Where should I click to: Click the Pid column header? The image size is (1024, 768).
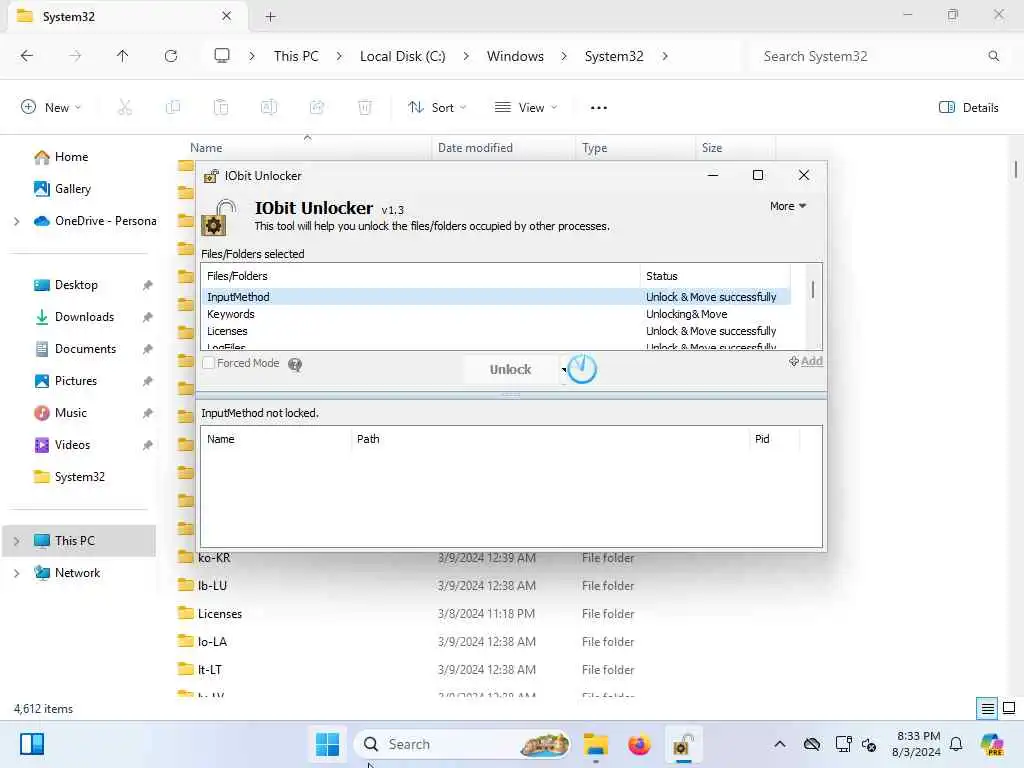[774, 439]
